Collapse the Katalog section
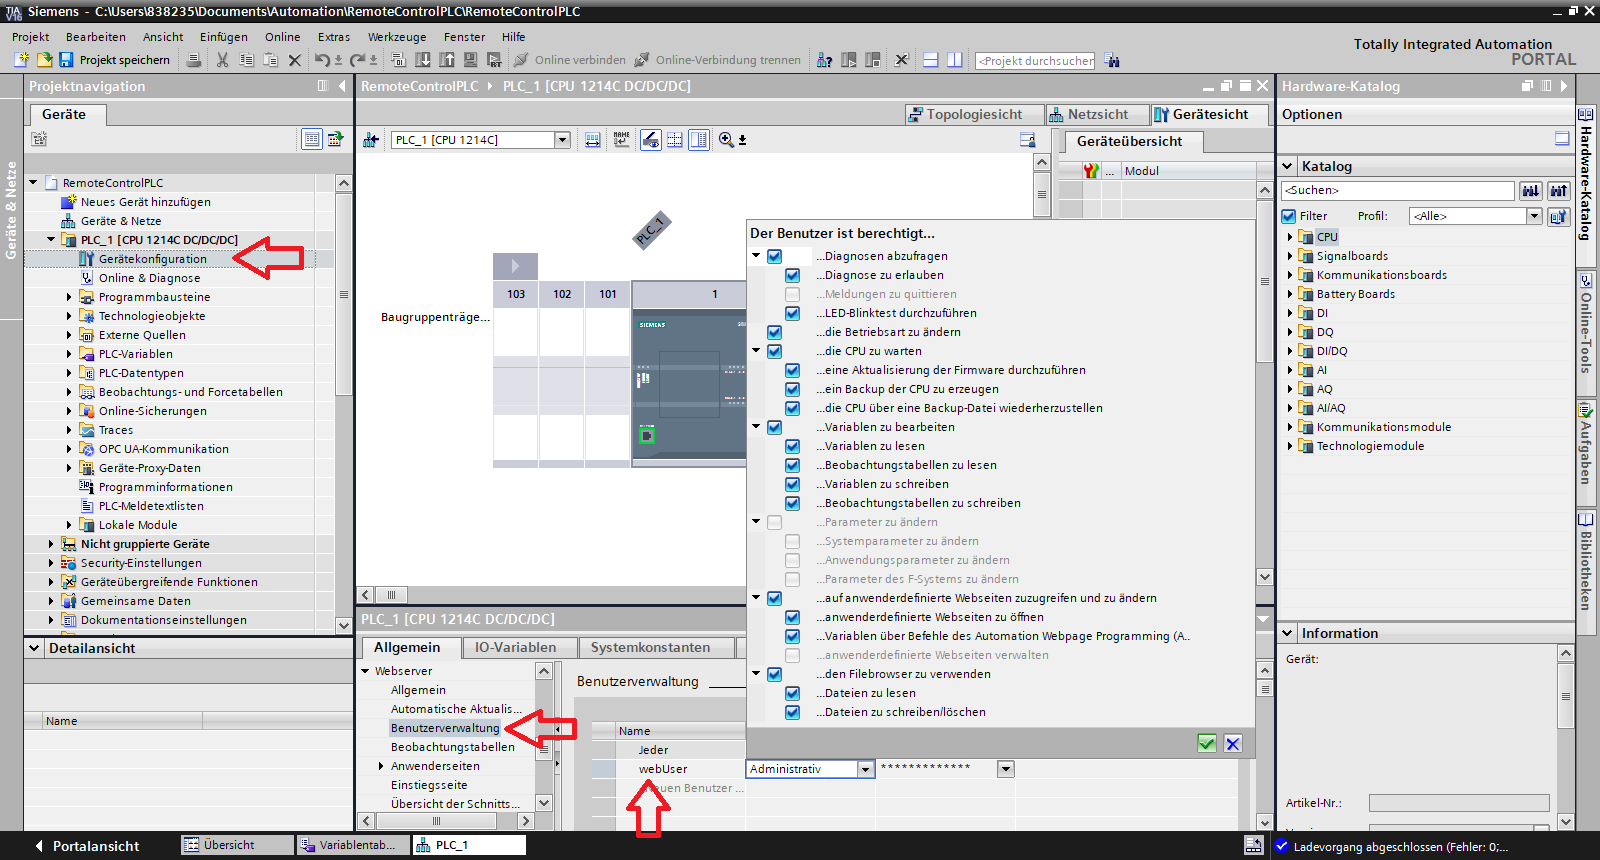 click(1287, 166)
